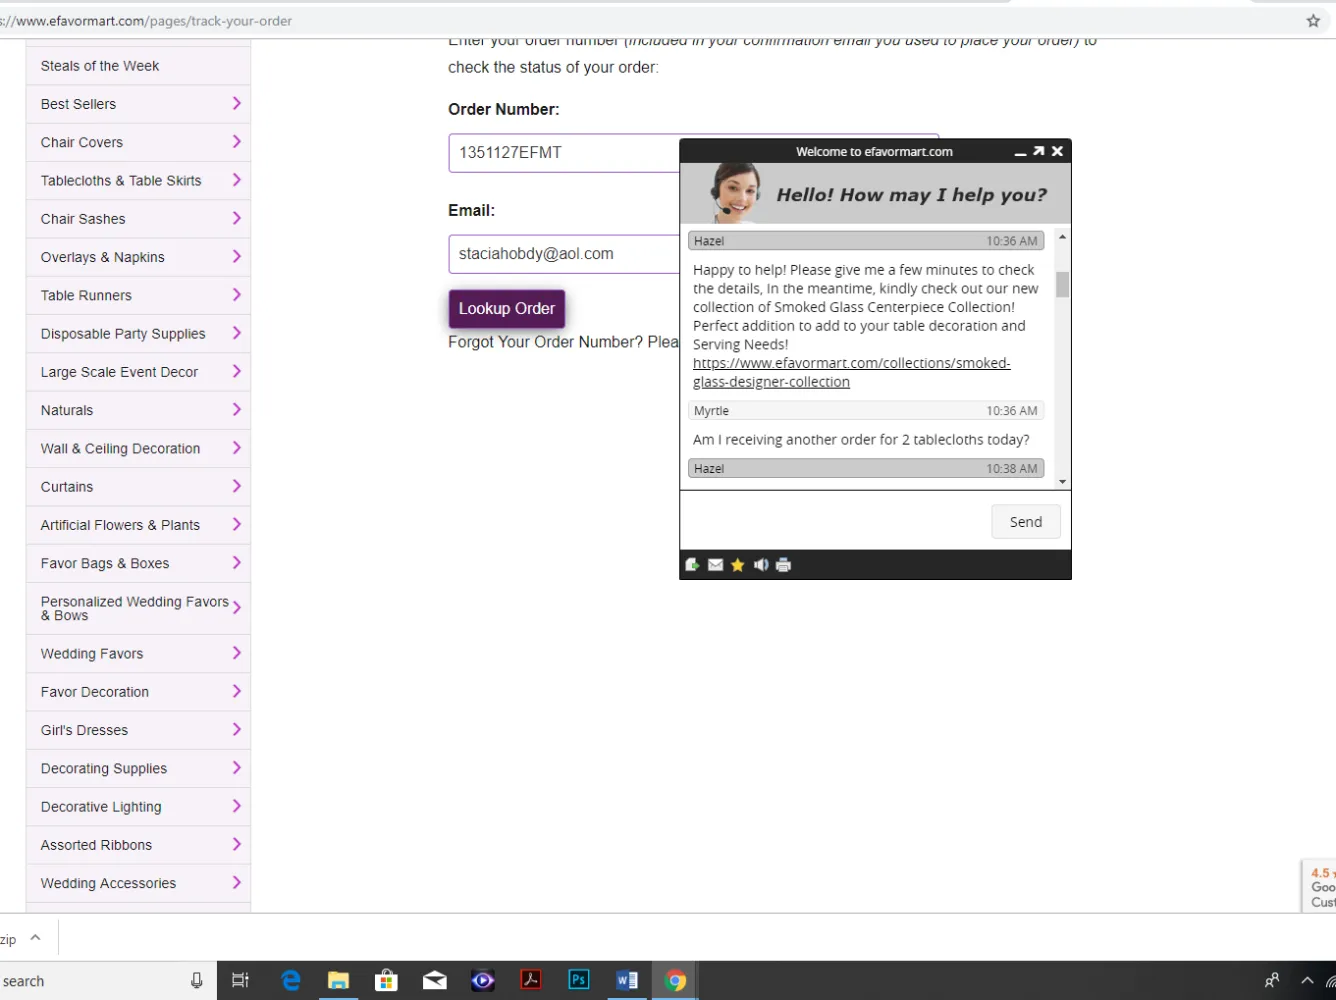Click the taskbar microphone search icon

point(197,981)
